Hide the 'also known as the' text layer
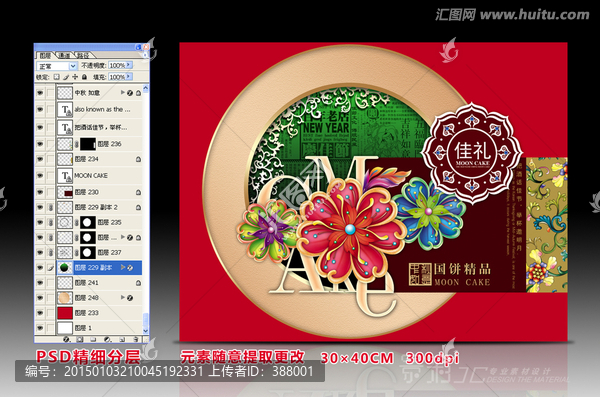 coord(39,109)
